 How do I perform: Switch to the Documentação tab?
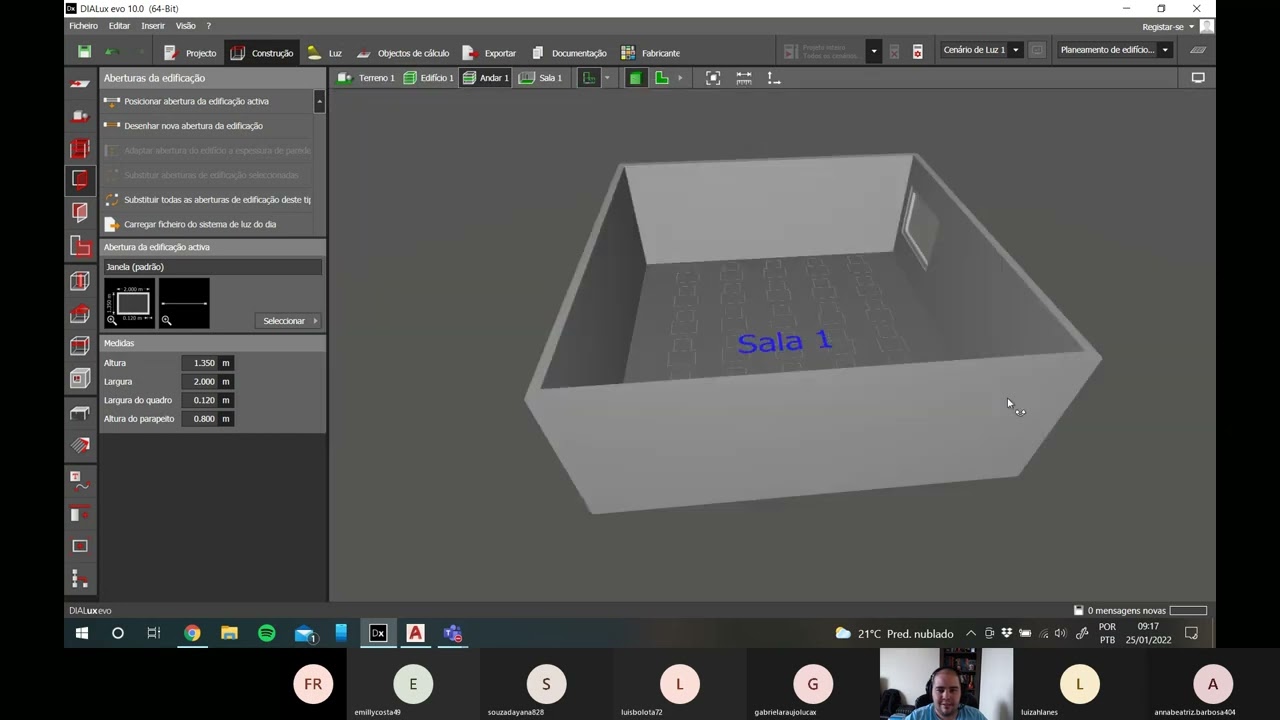click(568, 53)
